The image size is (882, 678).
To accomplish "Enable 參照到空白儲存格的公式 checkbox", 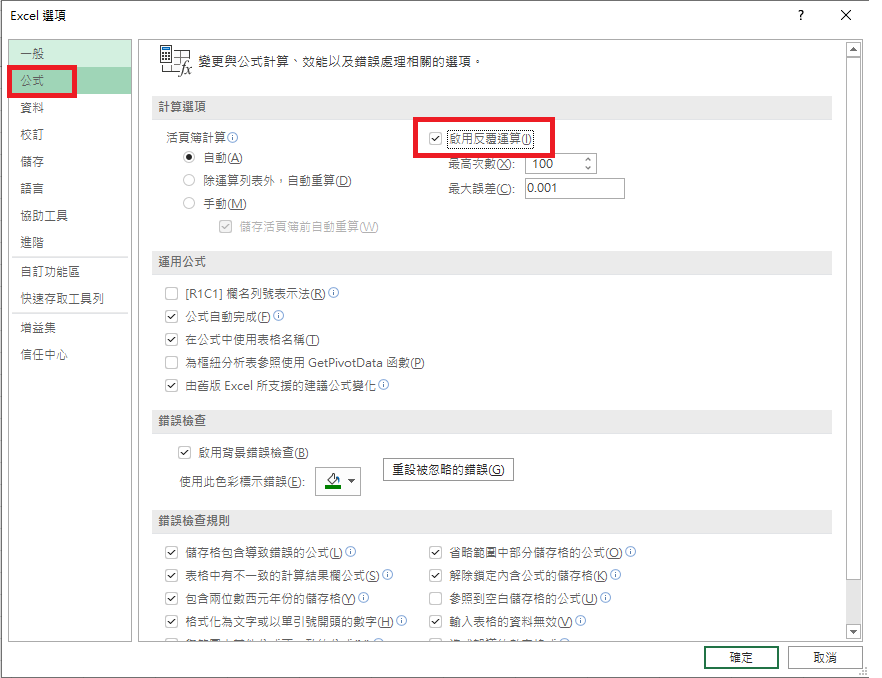I will click(435, 599).
